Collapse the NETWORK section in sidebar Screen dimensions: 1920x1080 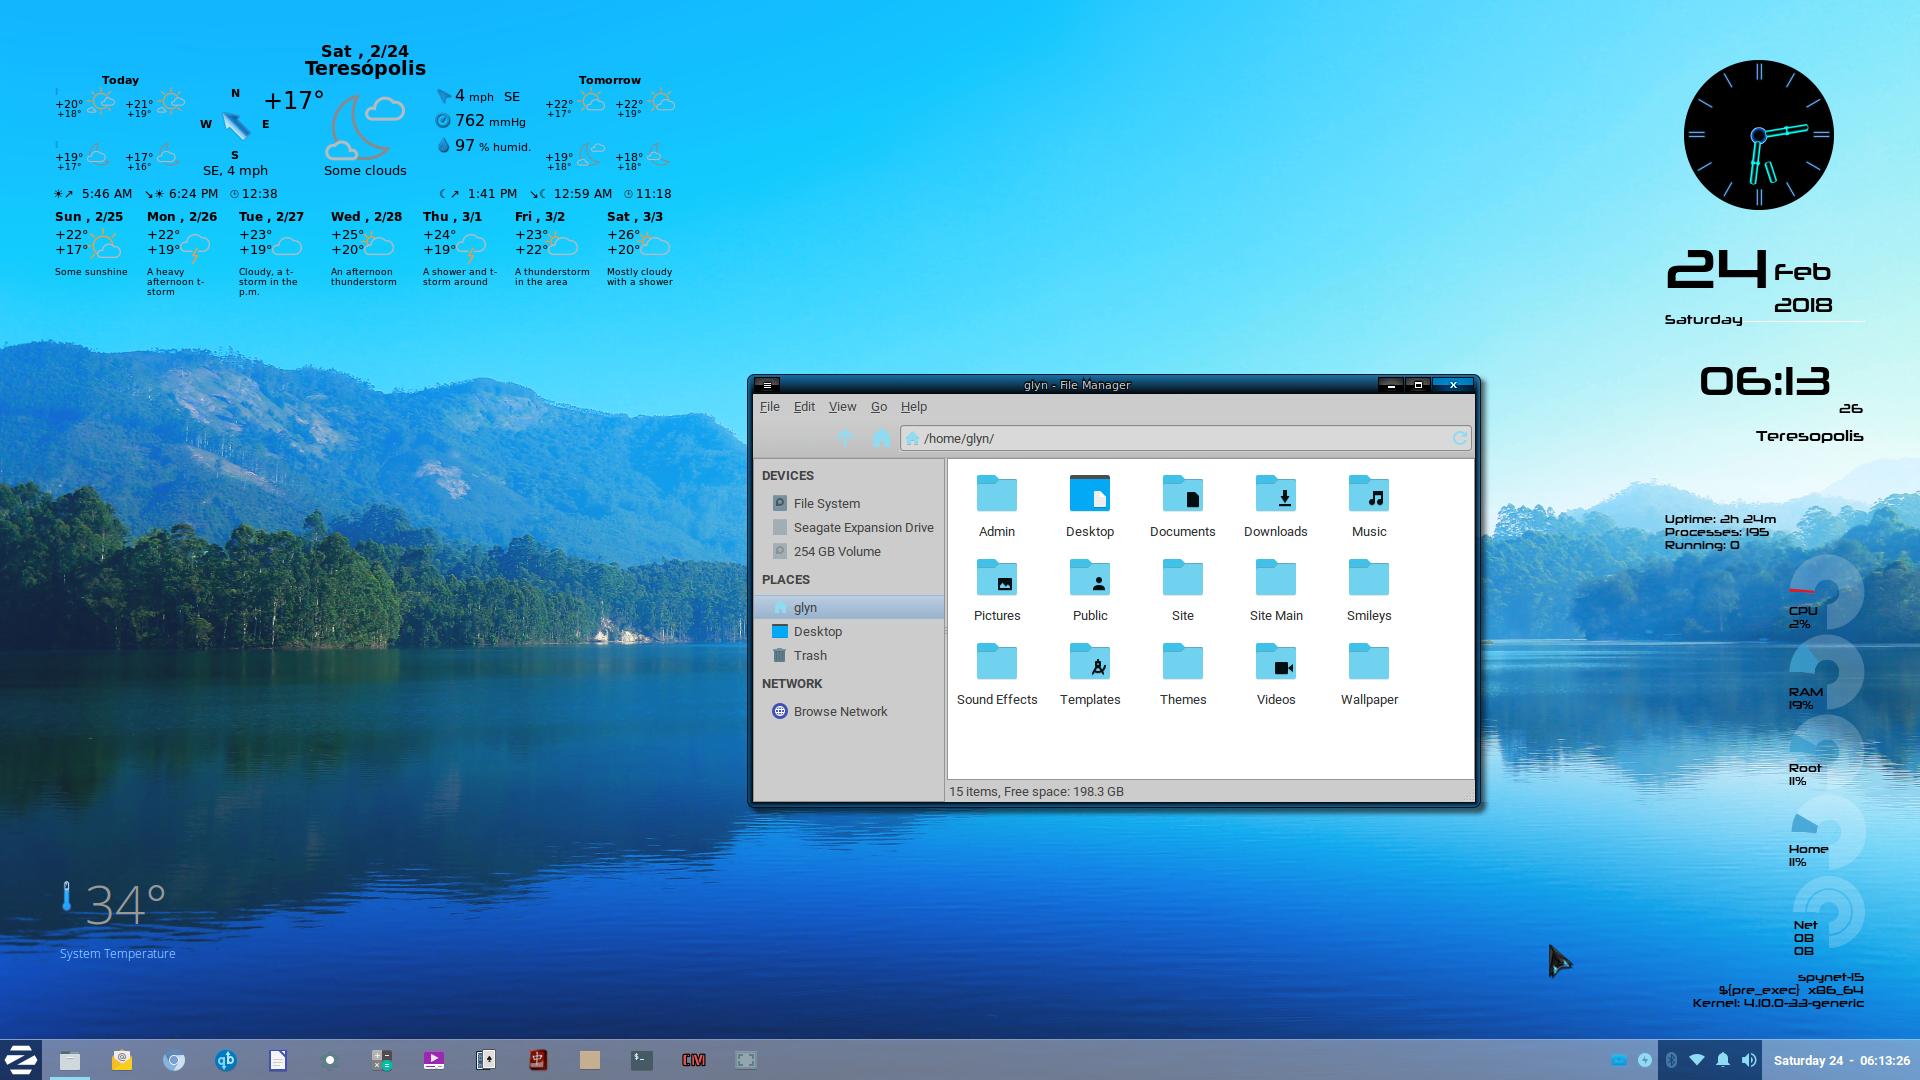pos(792,683)
